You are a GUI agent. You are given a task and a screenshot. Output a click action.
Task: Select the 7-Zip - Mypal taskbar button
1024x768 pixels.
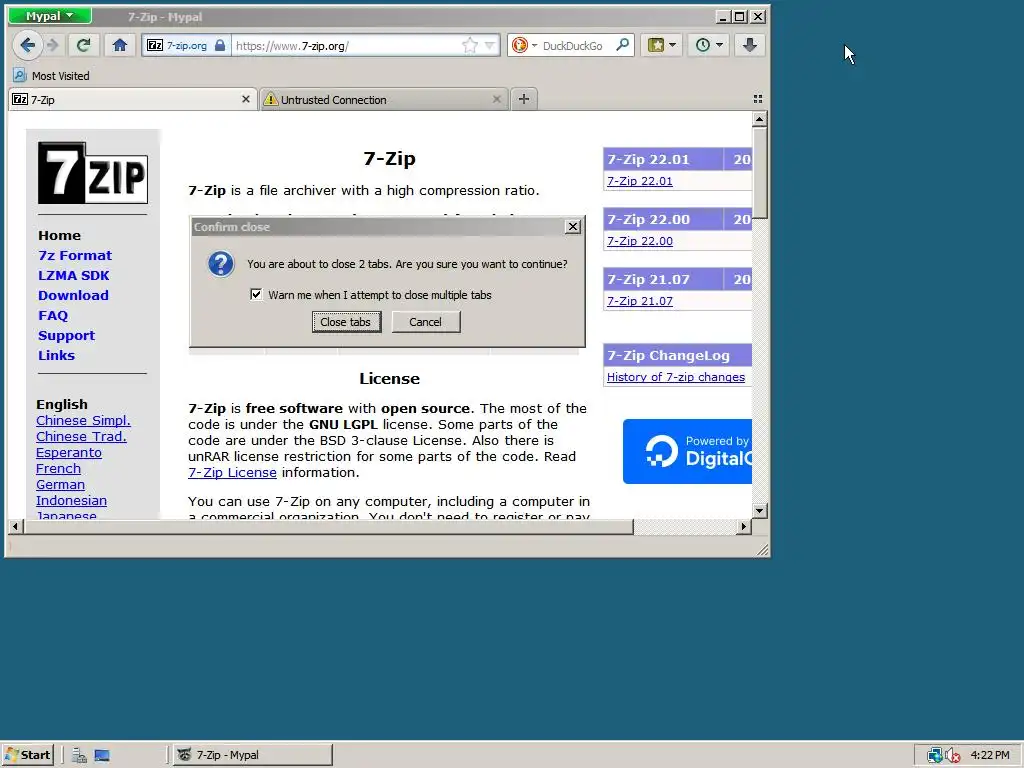point(253,755)
